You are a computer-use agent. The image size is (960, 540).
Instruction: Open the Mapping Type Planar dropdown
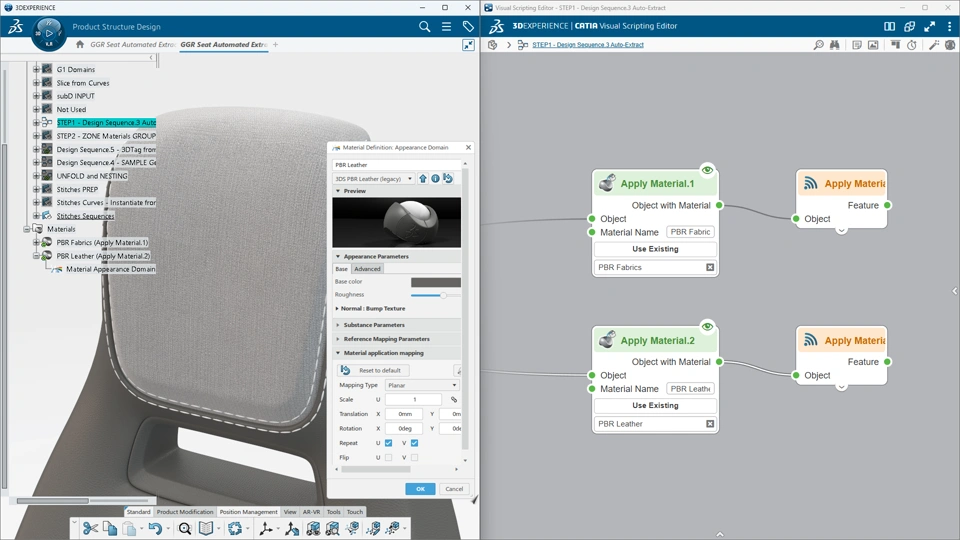tap(421, 385)
